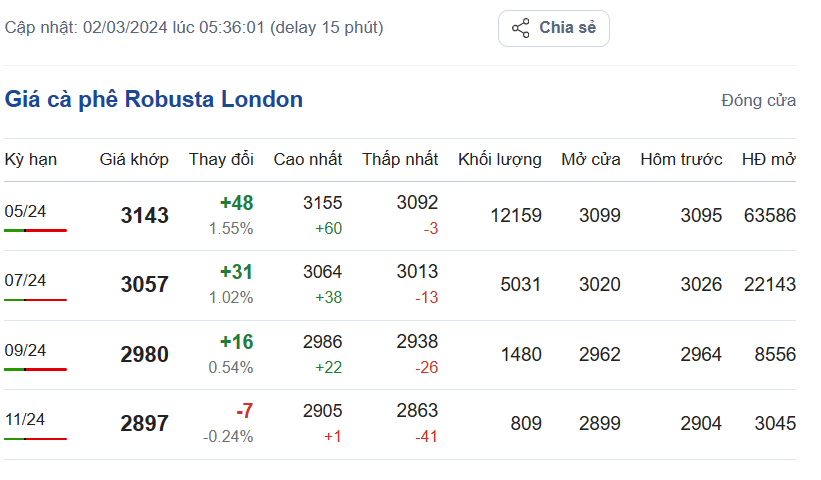Click the Cao nhất column header

[307, 159]
